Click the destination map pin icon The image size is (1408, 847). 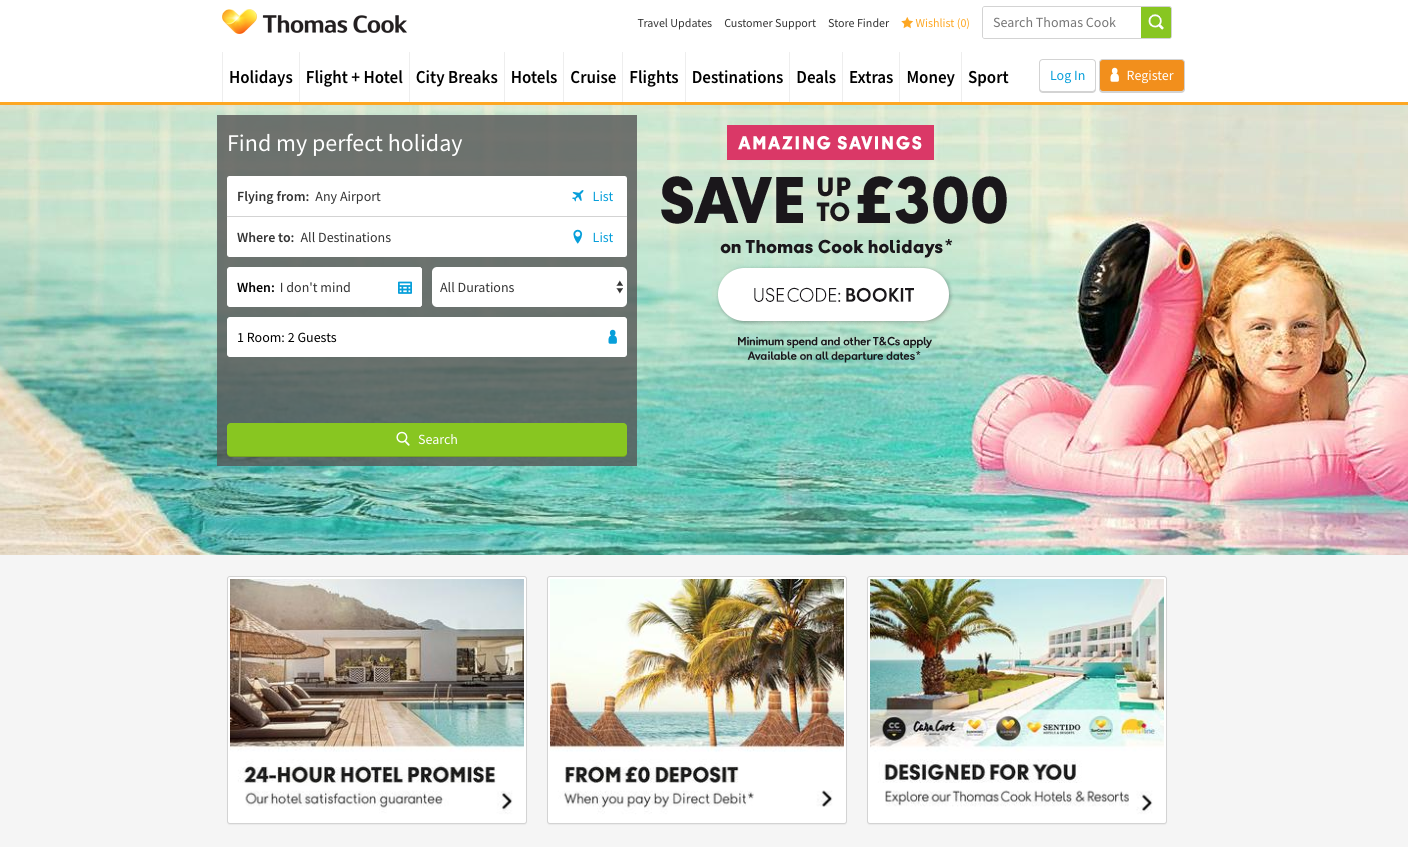click(578, 237)
